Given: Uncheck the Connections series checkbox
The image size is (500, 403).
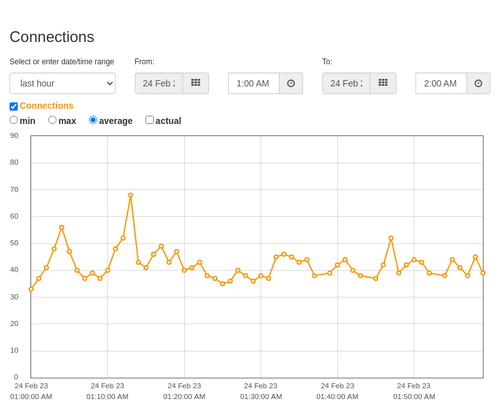Looking at the screenshot, I should coord(14,106).
